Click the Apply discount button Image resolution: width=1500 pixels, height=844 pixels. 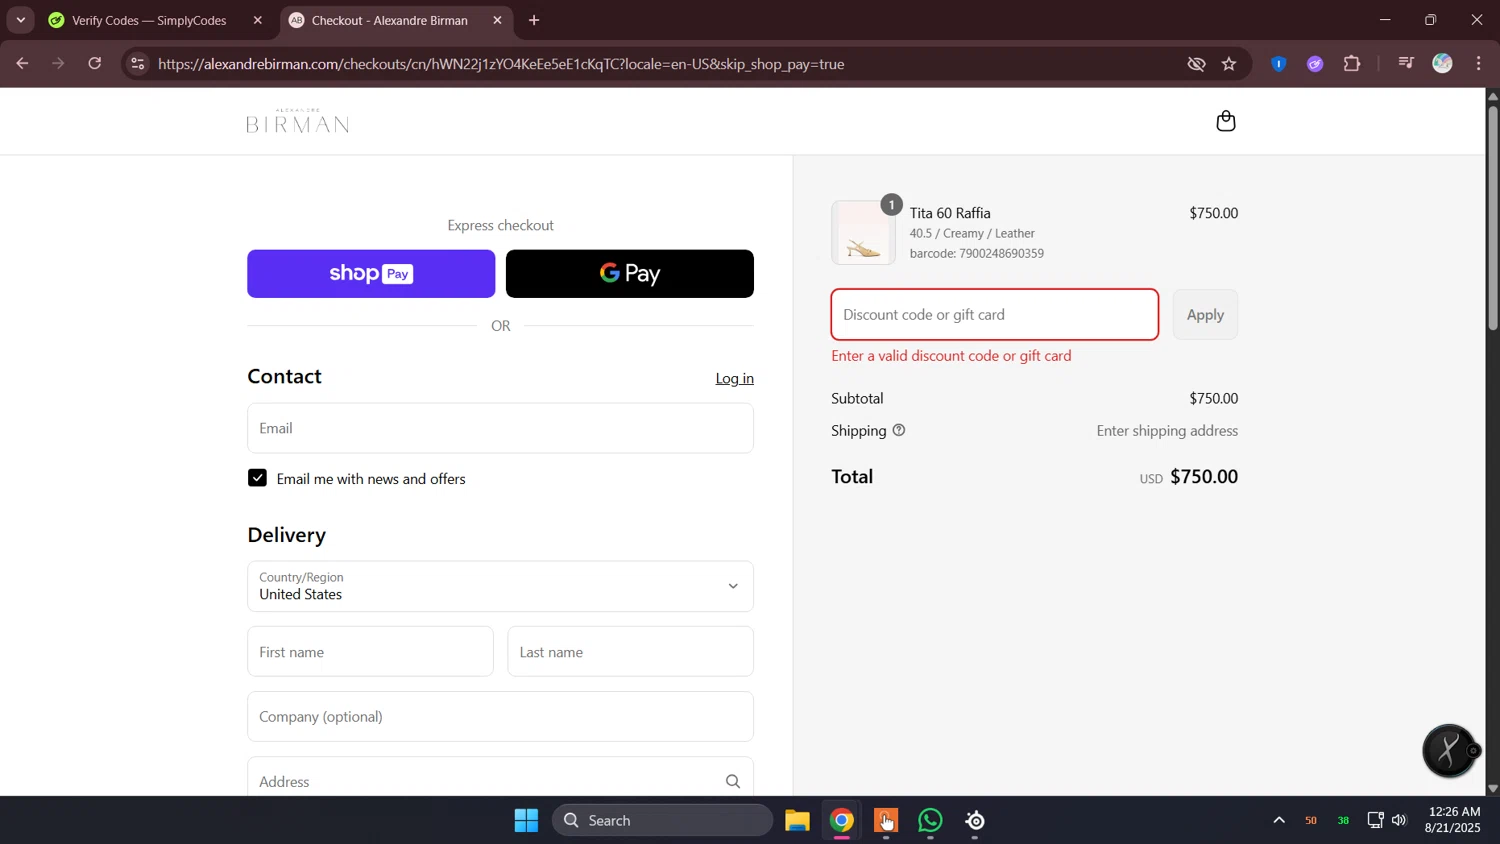tap(1205, 315)
